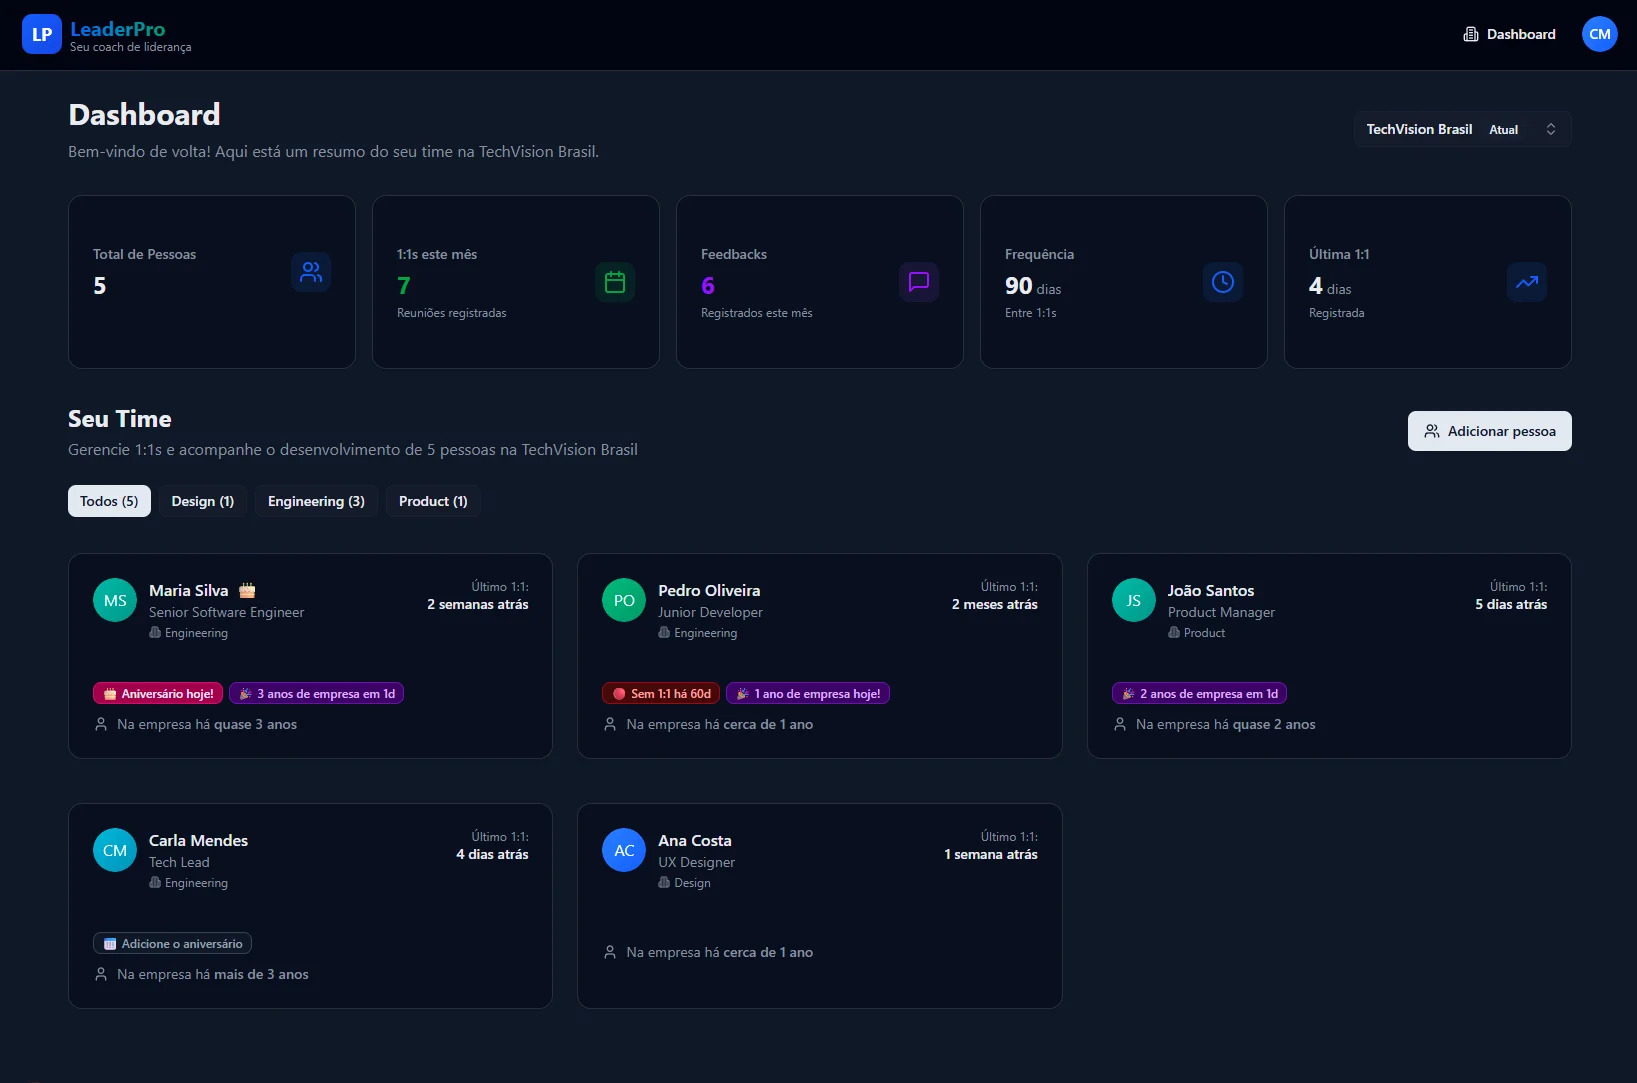
Task: Open Dashboard link in the top navigation
Action: pyautogui.click(x=1509, y=34)
